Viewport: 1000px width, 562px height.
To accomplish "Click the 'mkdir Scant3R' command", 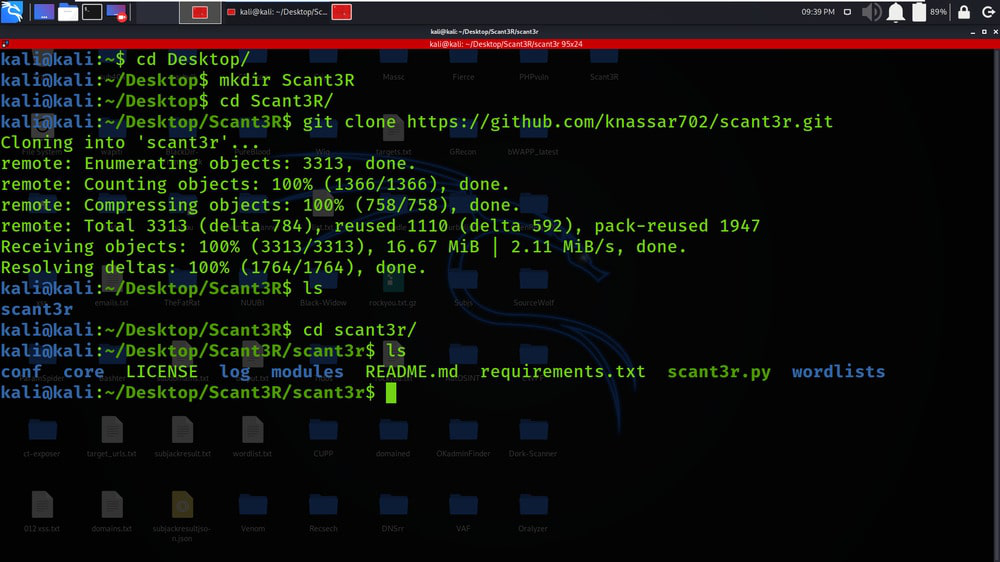I will (x=287, y=80).
